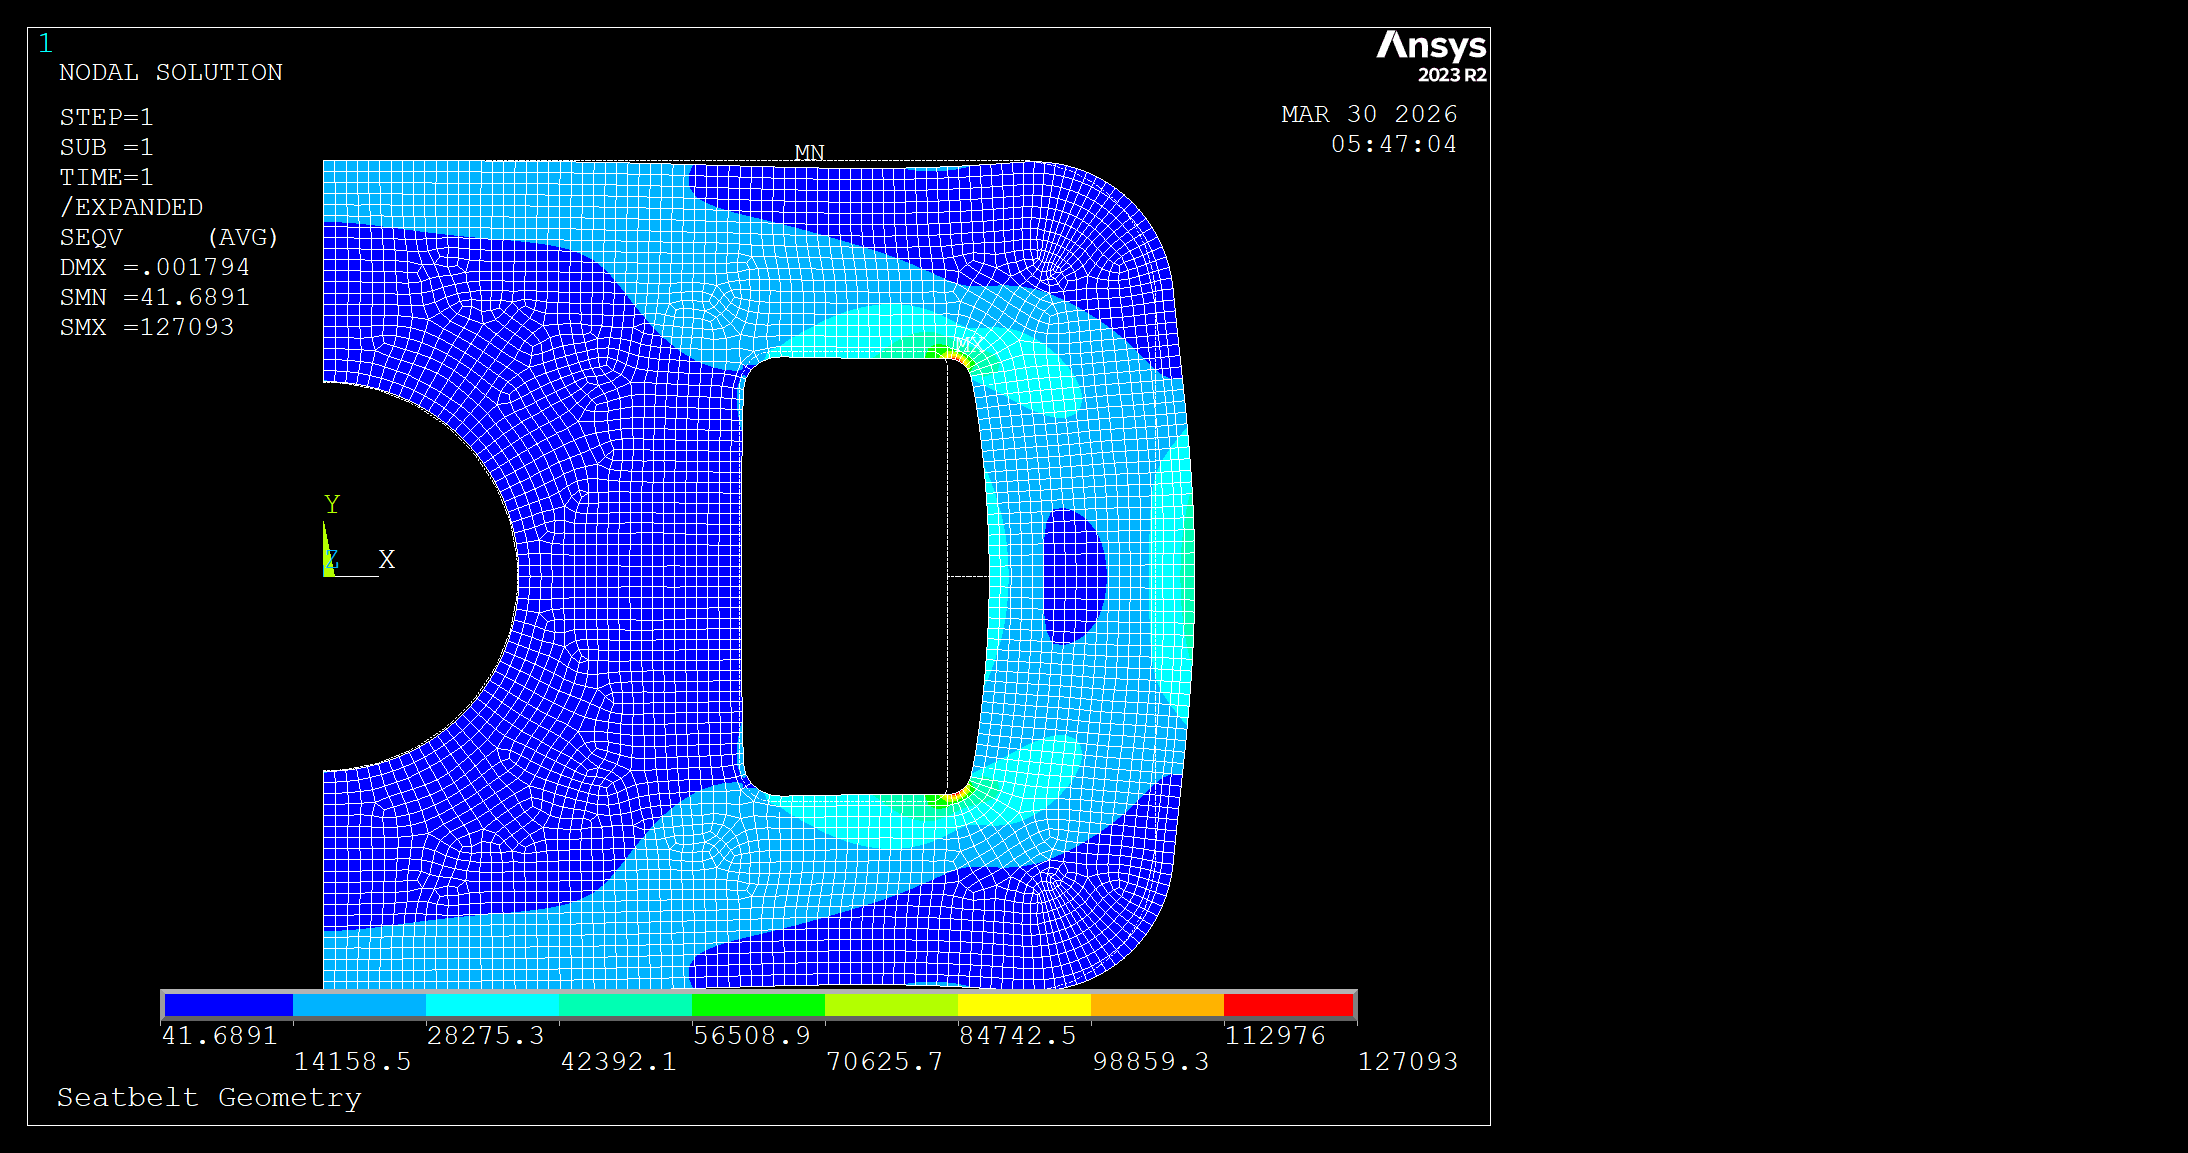The image size is (2188, 1153).
Task: Click the 127093 legend maximum value
Action: point(1407,1061)
